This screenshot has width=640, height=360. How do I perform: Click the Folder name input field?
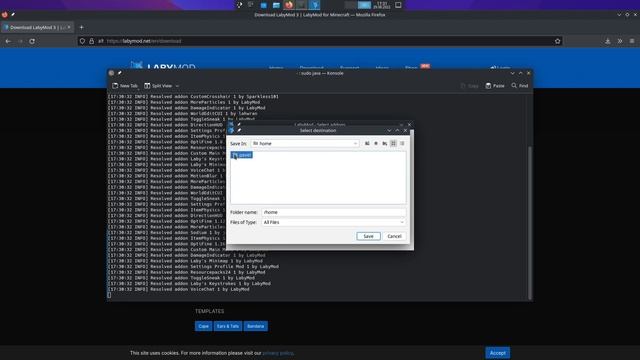tap(333, 212)
